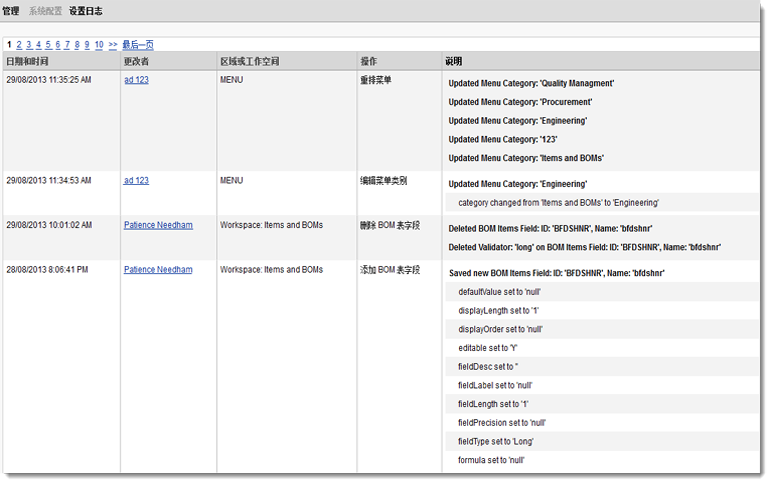This screenshot has height=484, width=770.
Task: Select editable set to 'Y' line
Action: pyautogui.click(x=488, y=348)
